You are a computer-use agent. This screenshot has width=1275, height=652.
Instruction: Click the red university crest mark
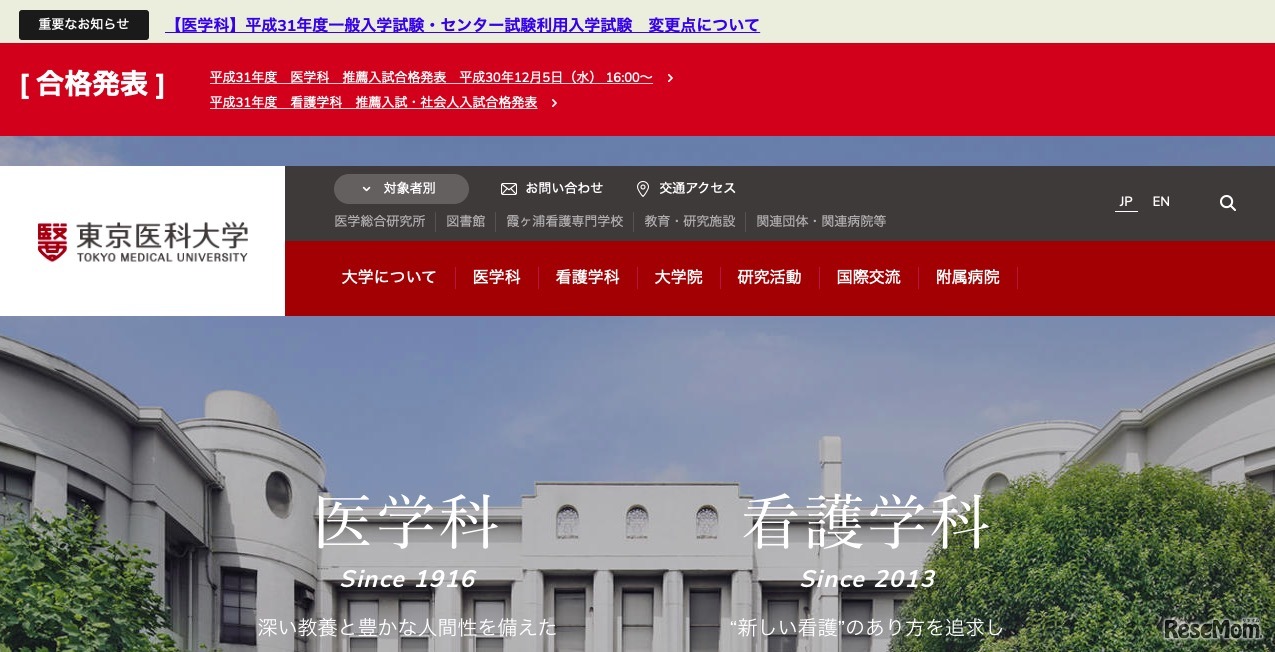[52, 239]
